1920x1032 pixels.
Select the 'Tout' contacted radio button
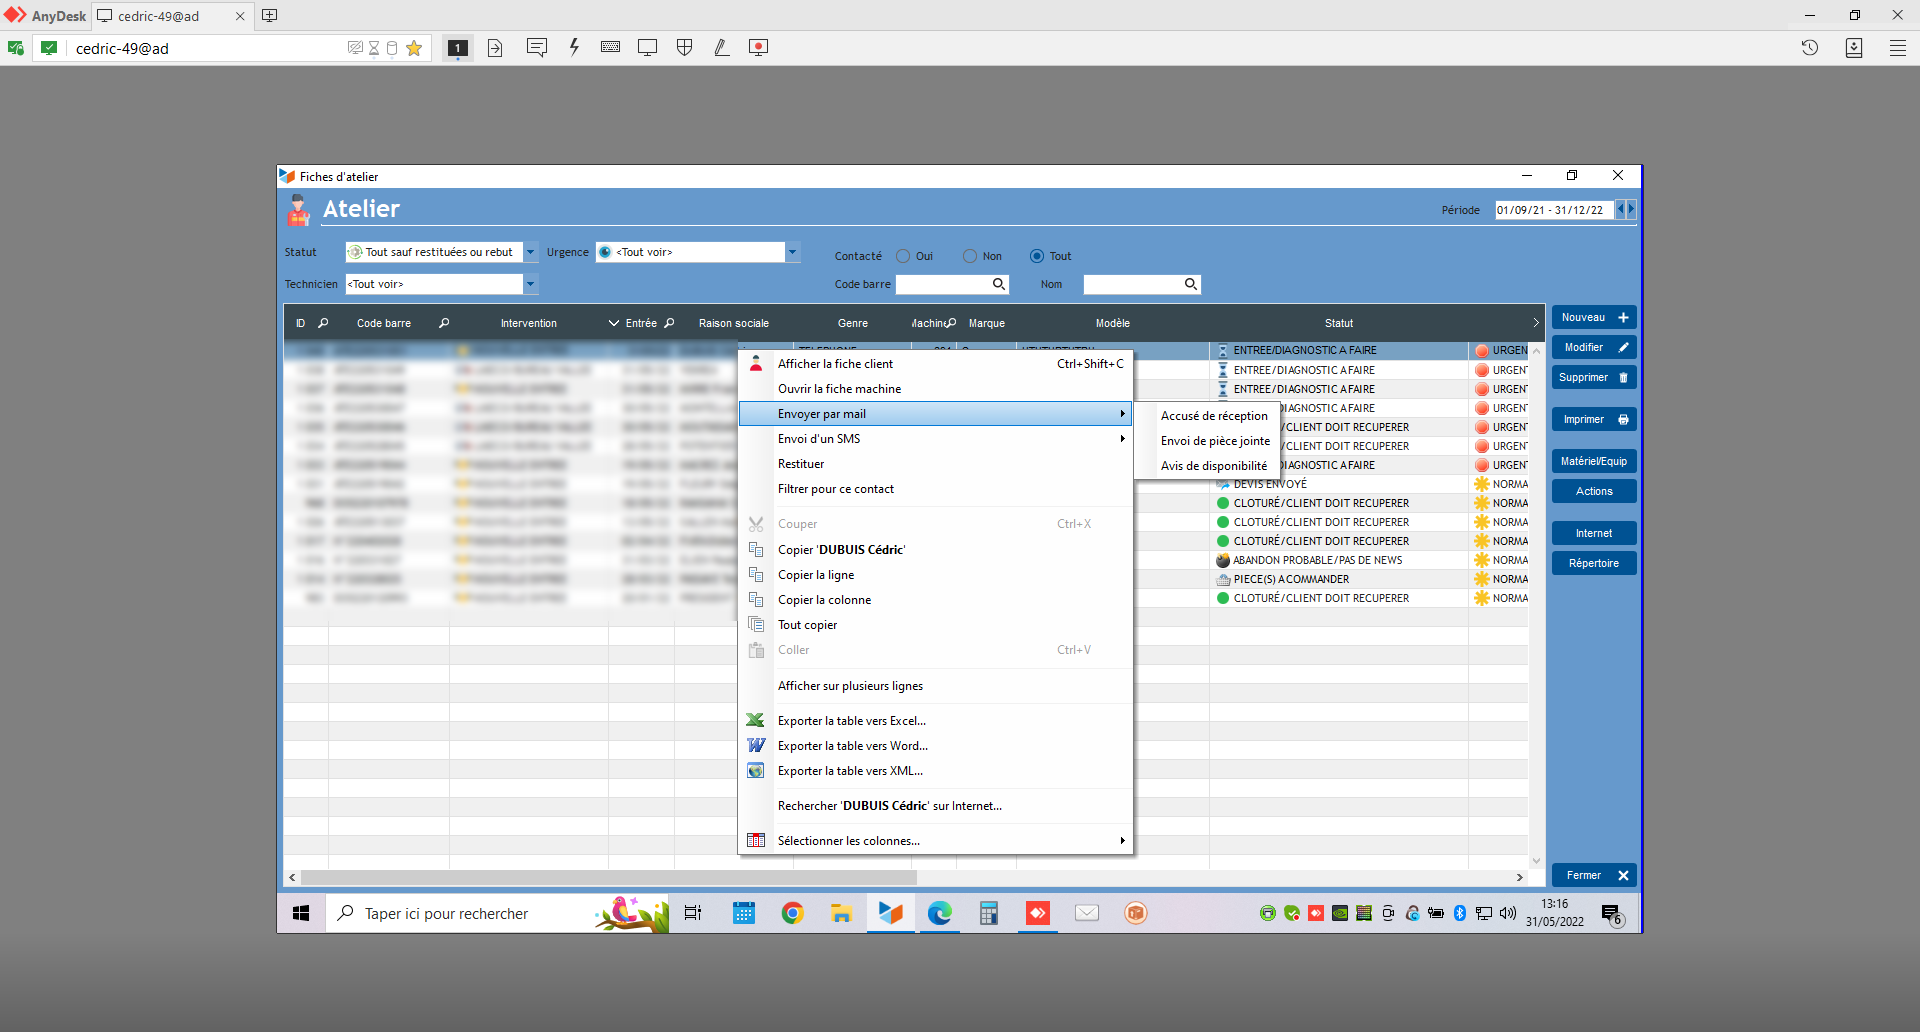(x=1037, y=256)
